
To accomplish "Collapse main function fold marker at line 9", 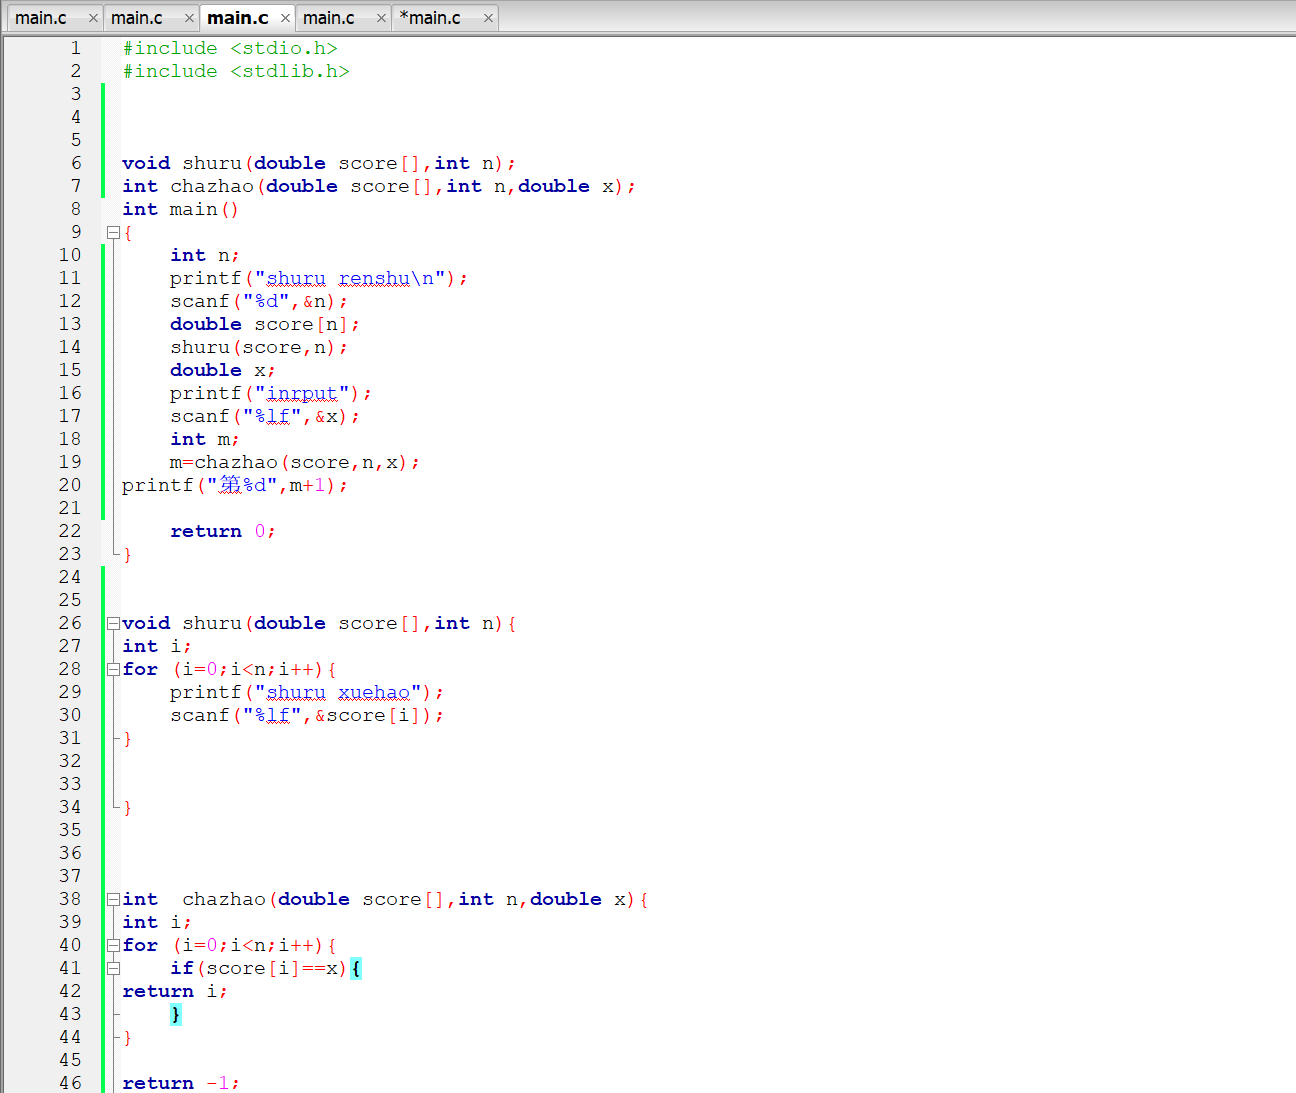I will (113, 232).
